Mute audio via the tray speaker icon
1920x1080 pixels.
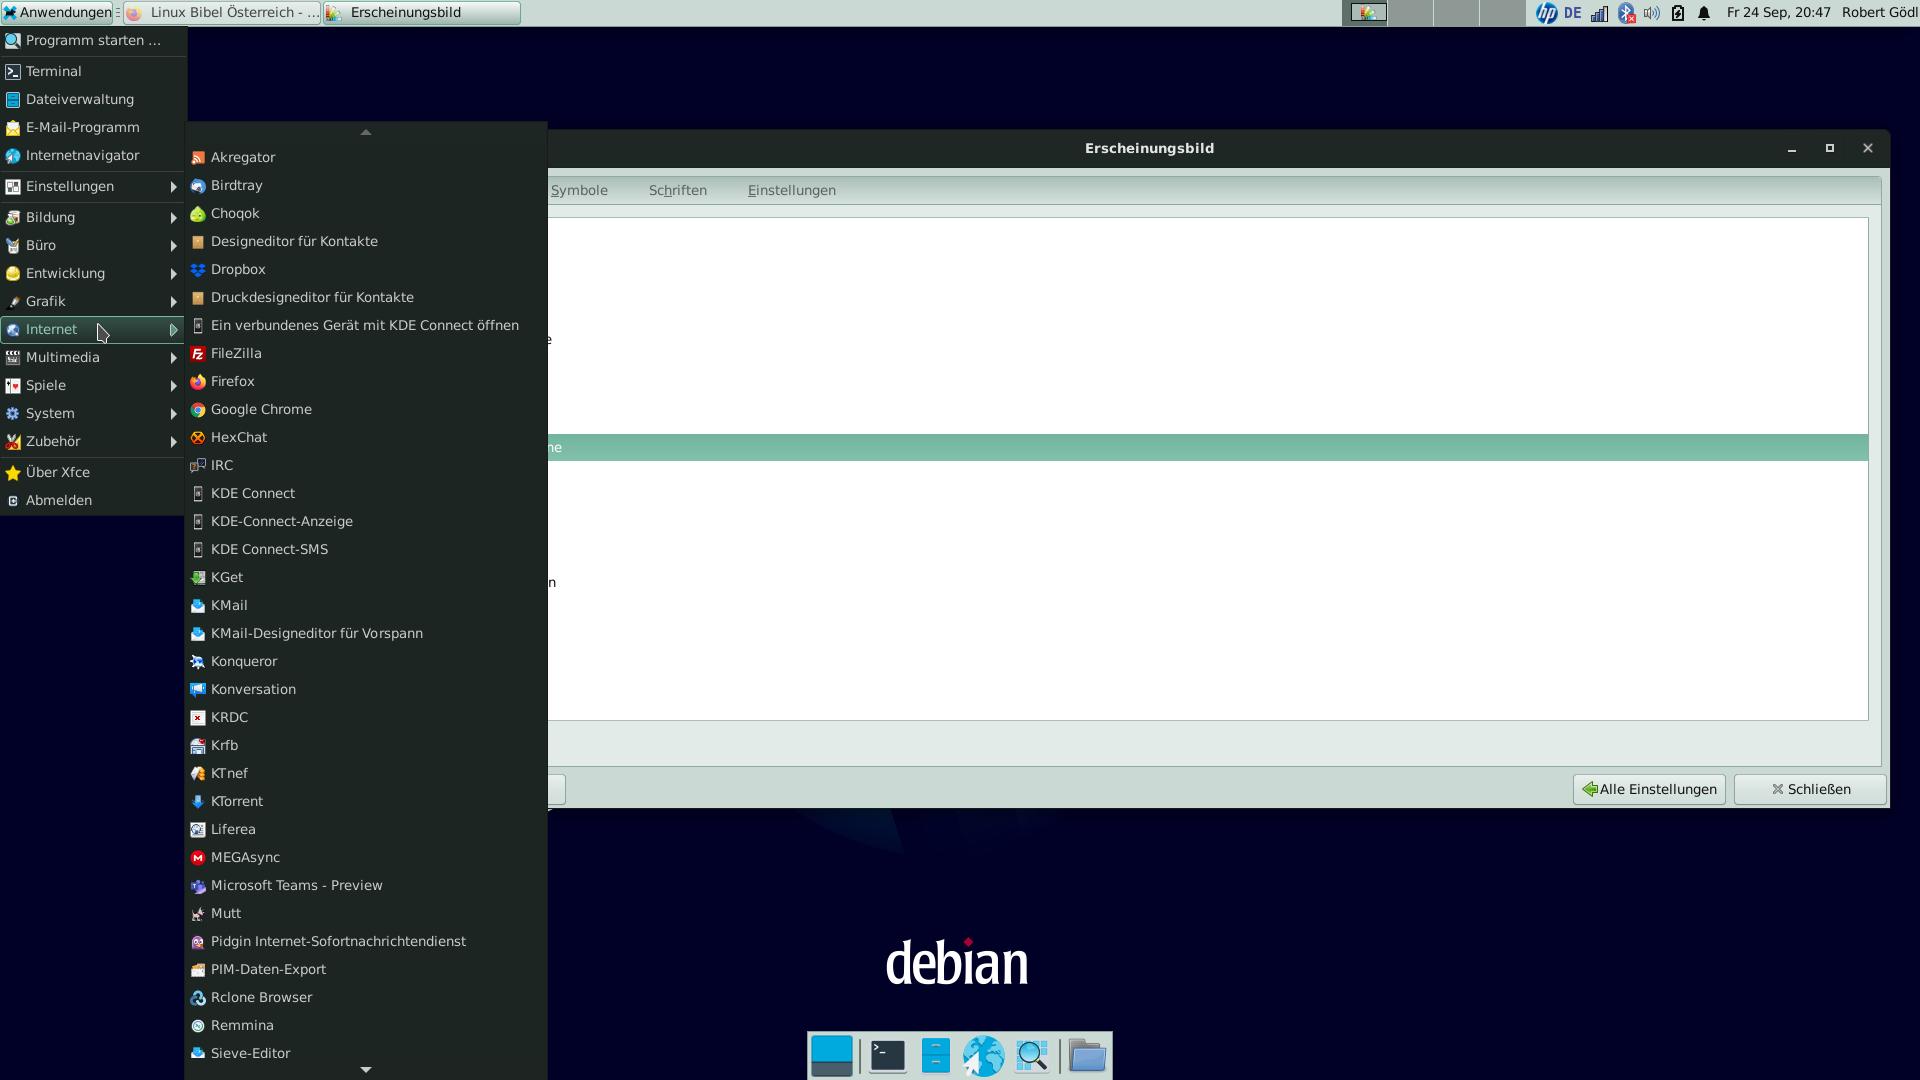click(1652, 13)
